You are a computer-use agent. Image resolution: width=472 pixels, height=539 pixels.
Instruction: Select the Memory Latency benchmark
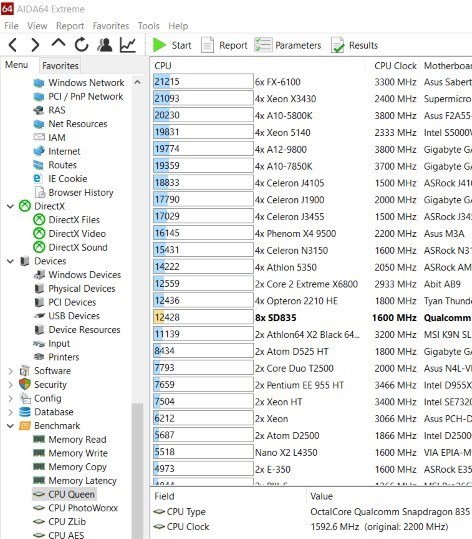82,481
